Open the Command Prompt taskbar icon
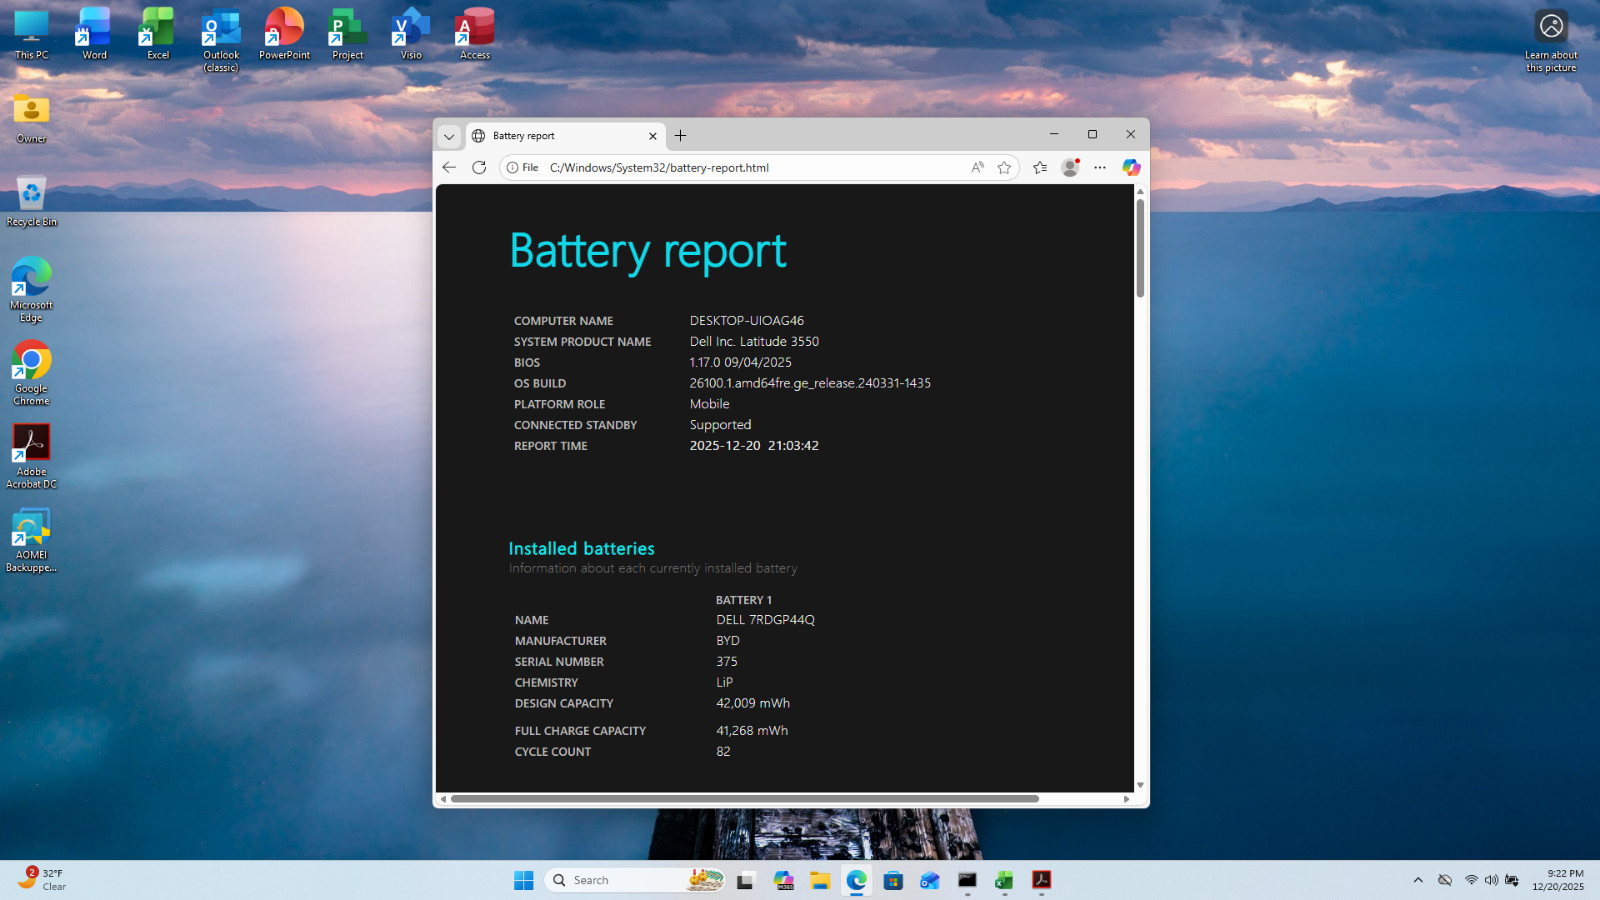Image resolution: width=1600 pixels, height=900 pixels. tap(967, 880)
